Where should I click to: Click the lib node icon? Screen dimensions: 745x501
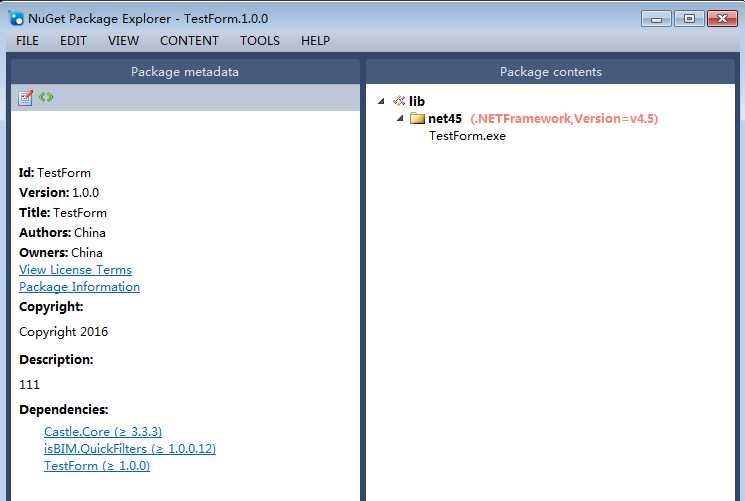(x=399, y=101)
